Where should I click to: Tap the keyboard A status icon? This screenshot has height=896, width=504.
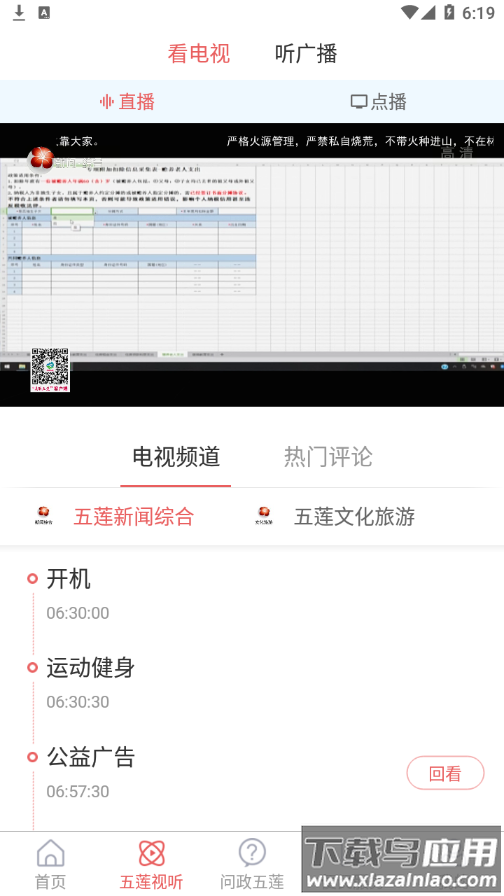[44, 13]
